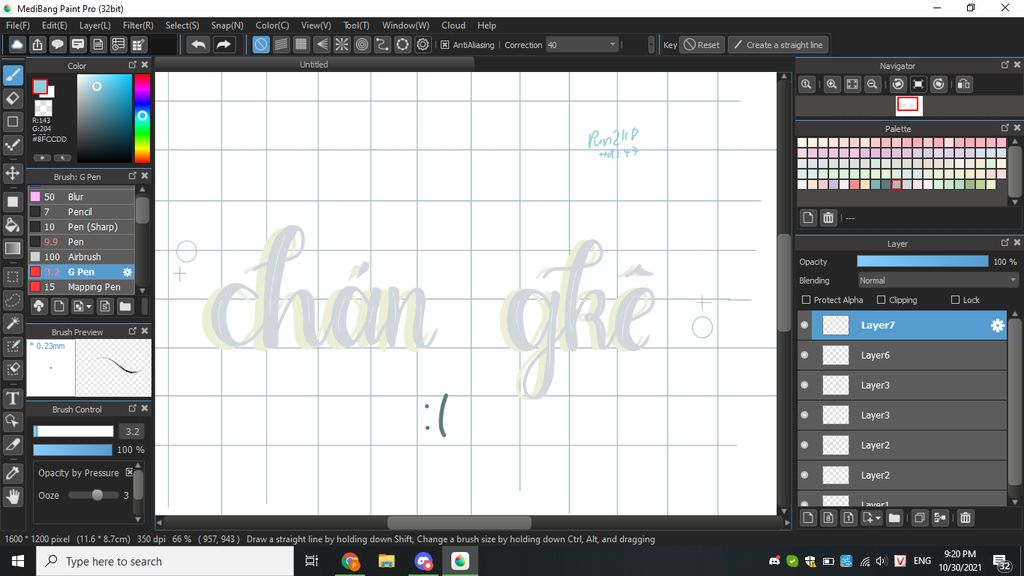Enable the radial snap guide
Viewport: 1024px width, 576px height.
(x=342, y=44)
